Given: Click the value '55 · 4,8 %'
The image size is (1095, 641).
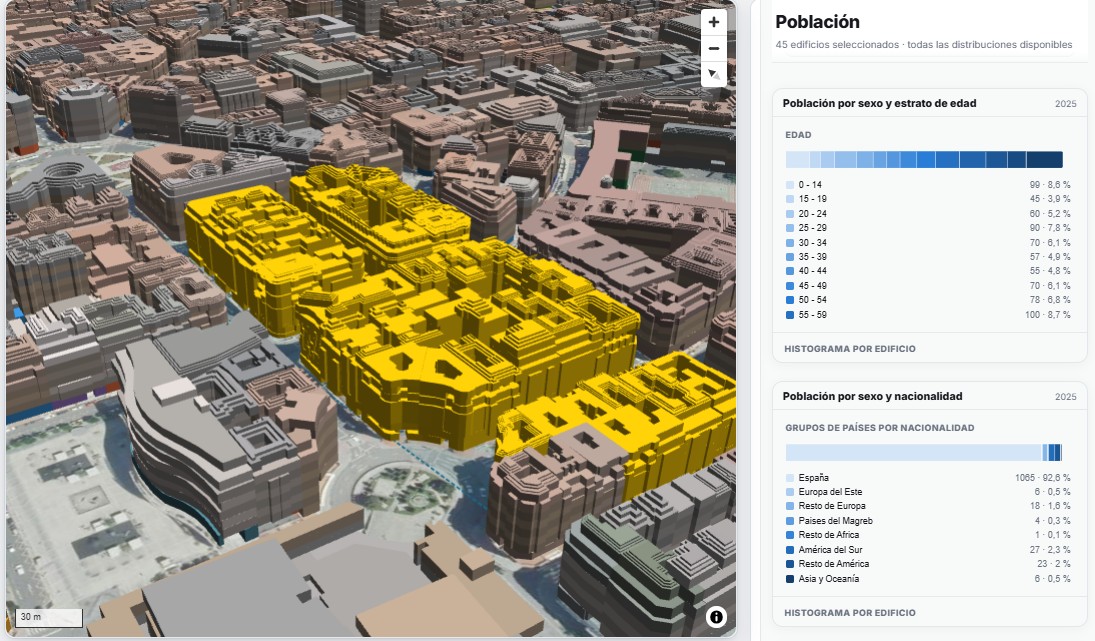Looking at the screenshot, I should [1050, 271].
